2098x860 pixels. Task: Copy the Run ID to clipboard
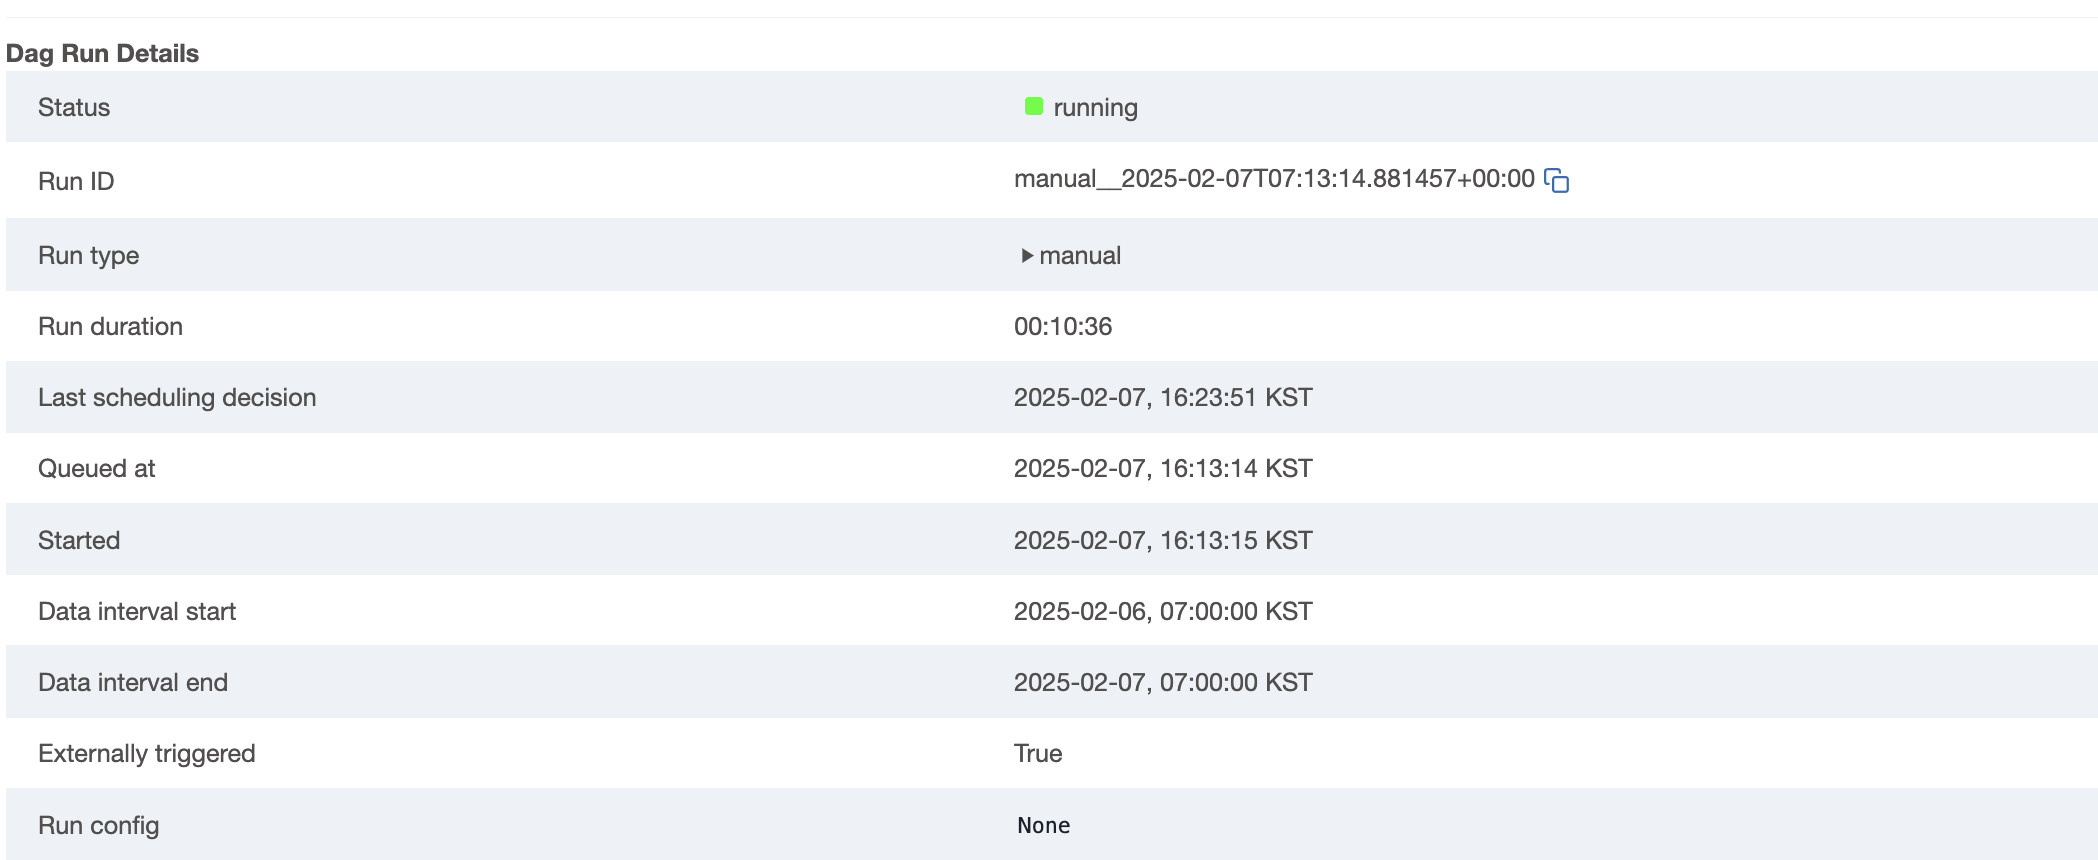1557,181
